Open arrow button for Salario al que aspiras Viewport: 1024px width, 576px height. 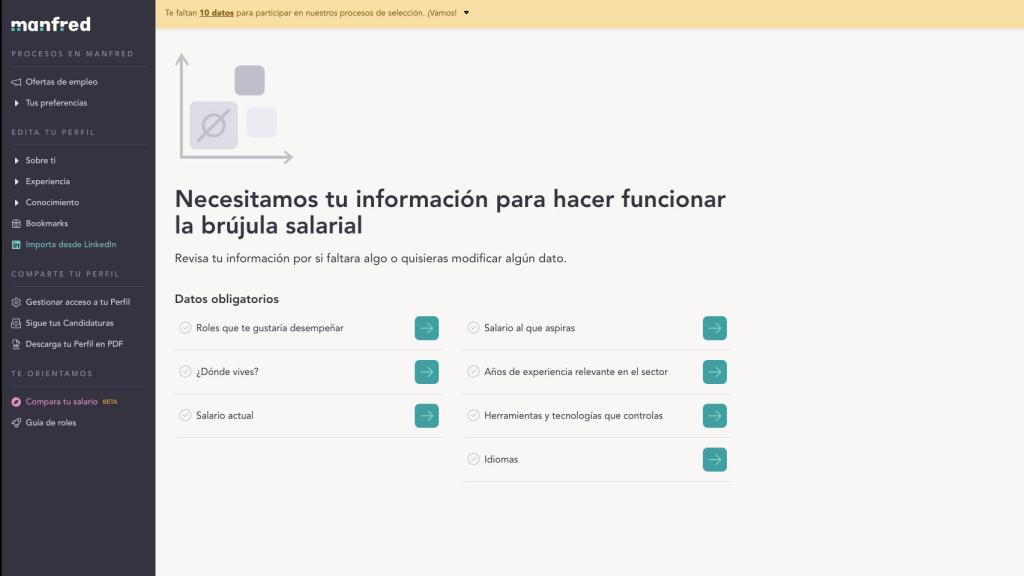(714, 328)
